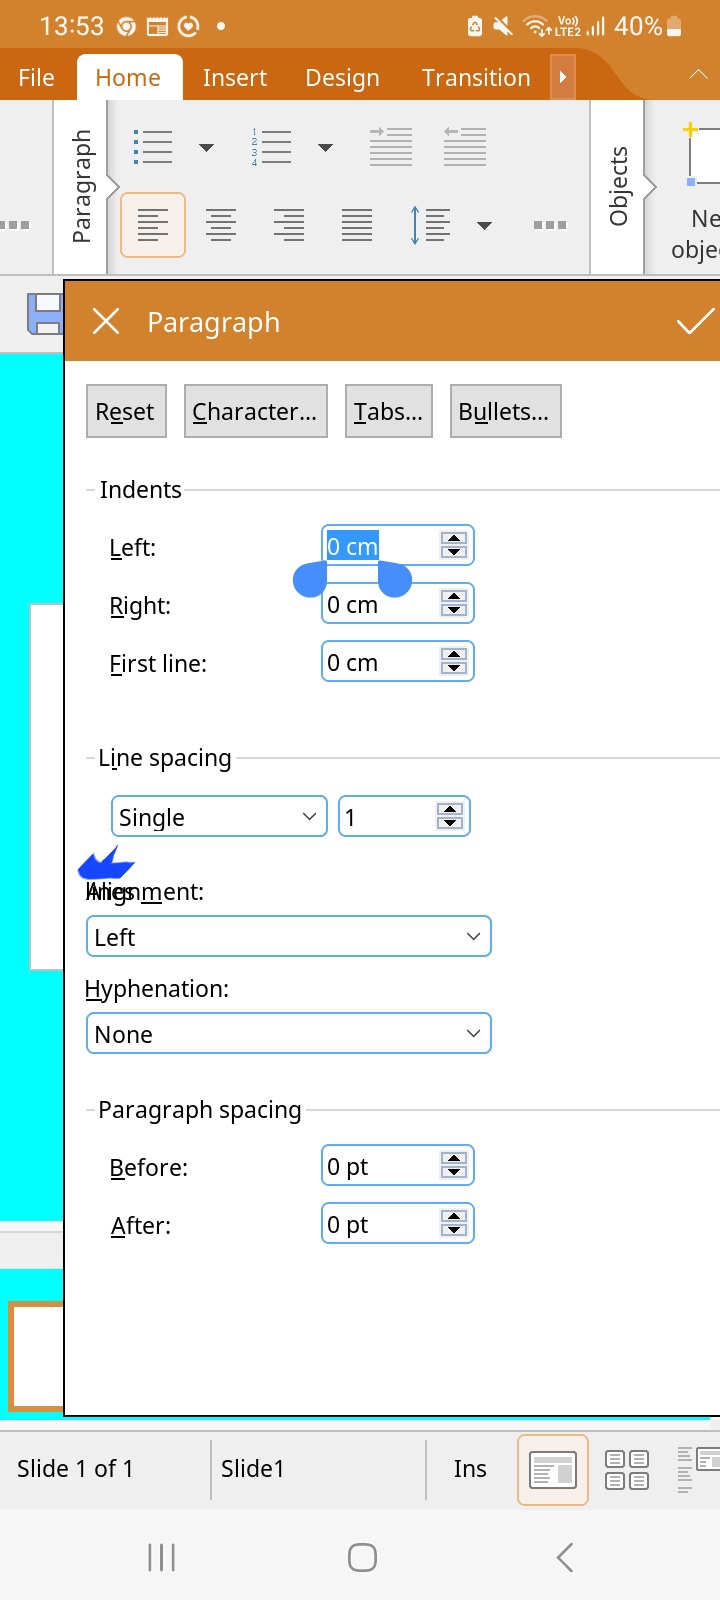Image resolution: width=720 pixels, height=1600 pixels.
Task: Expand bulleted list style options arrow
Action: (x=206, y=148)
